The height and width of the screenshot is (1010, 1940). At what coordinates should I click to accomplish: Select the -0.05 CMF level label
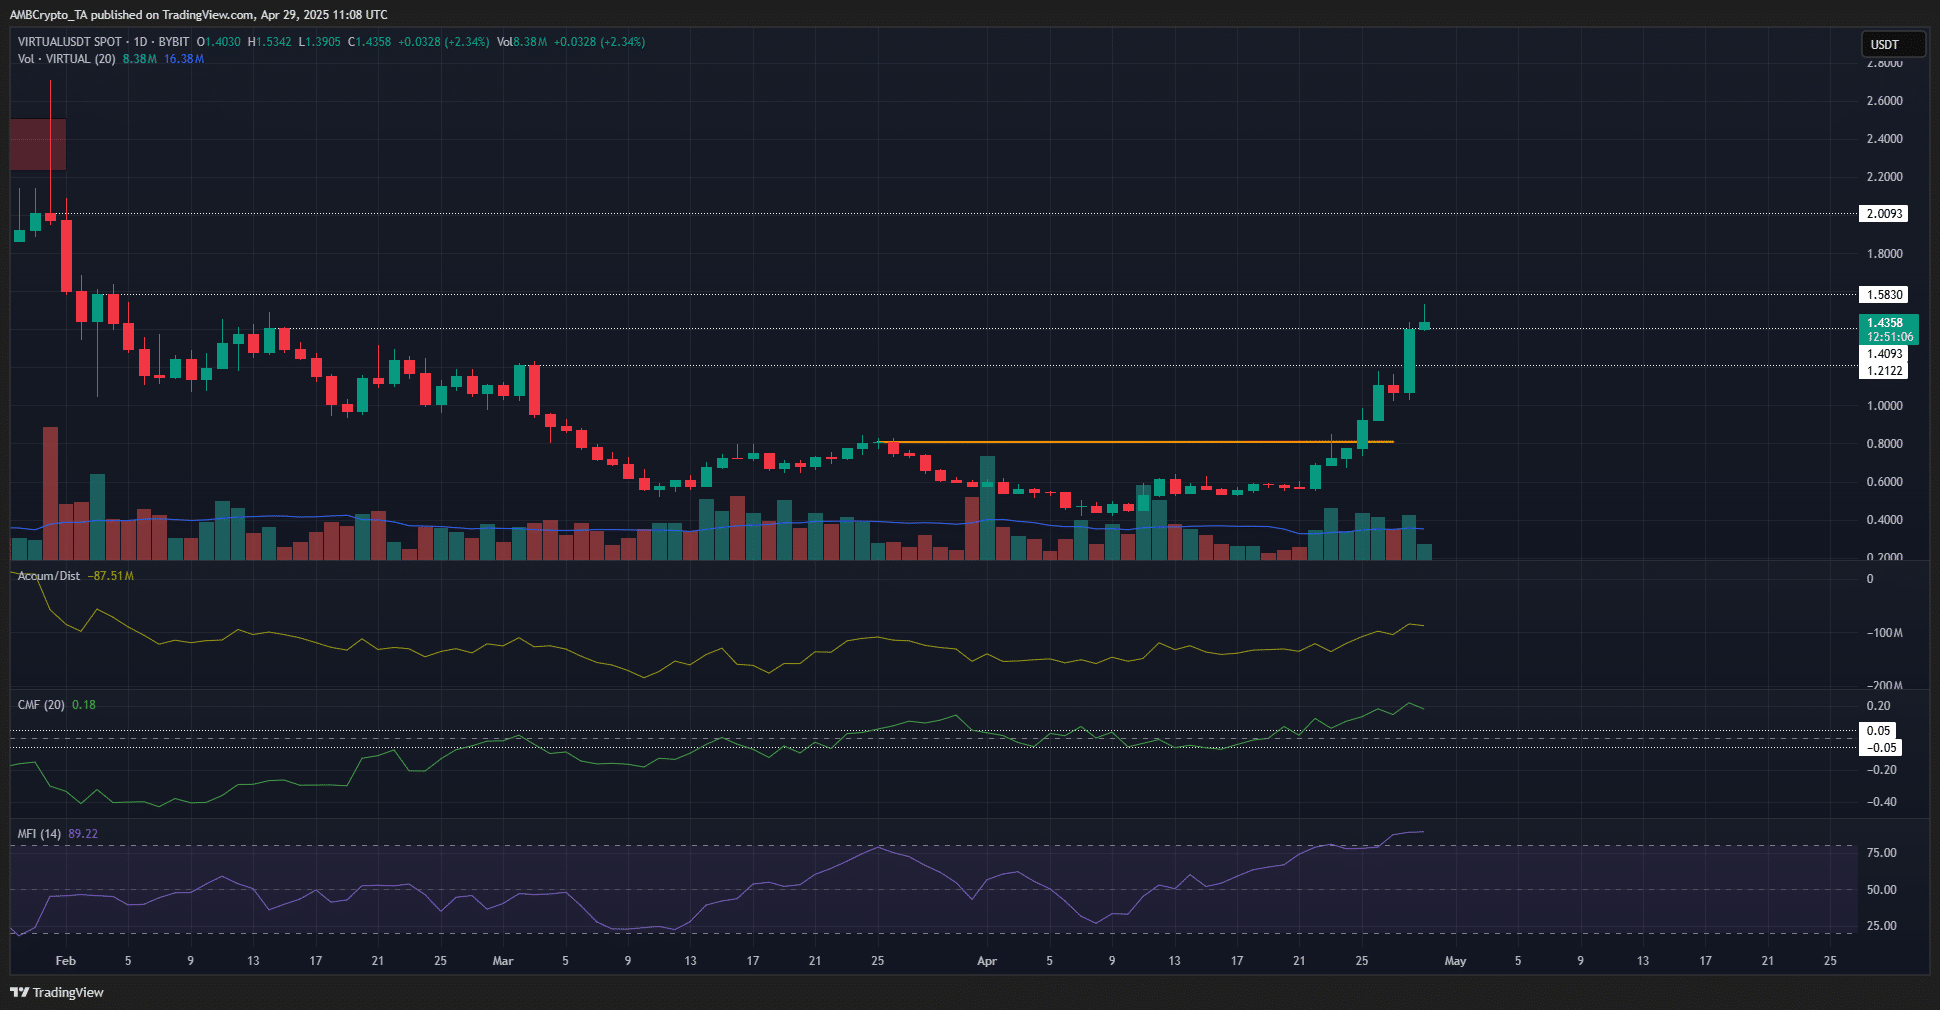[x=1881, y=748]
